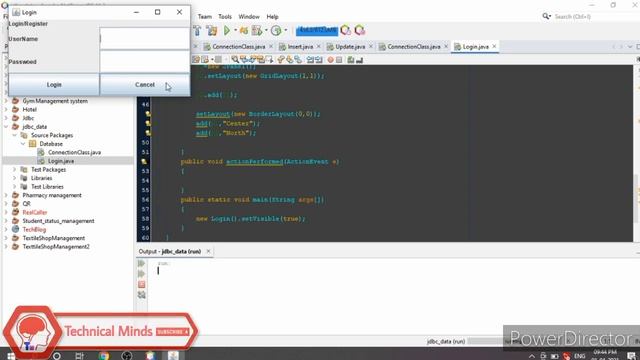
Task: Show hidden system tray icons chevron
Action: coord(531,356)
